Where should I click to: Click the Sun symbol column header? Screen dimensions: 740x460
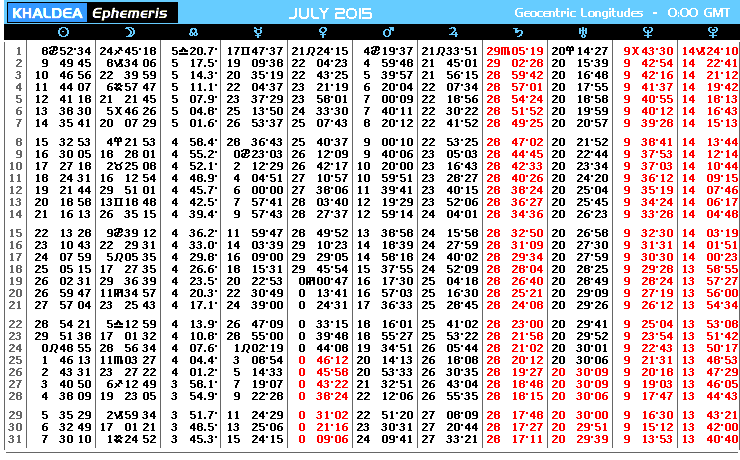(64, 33)
